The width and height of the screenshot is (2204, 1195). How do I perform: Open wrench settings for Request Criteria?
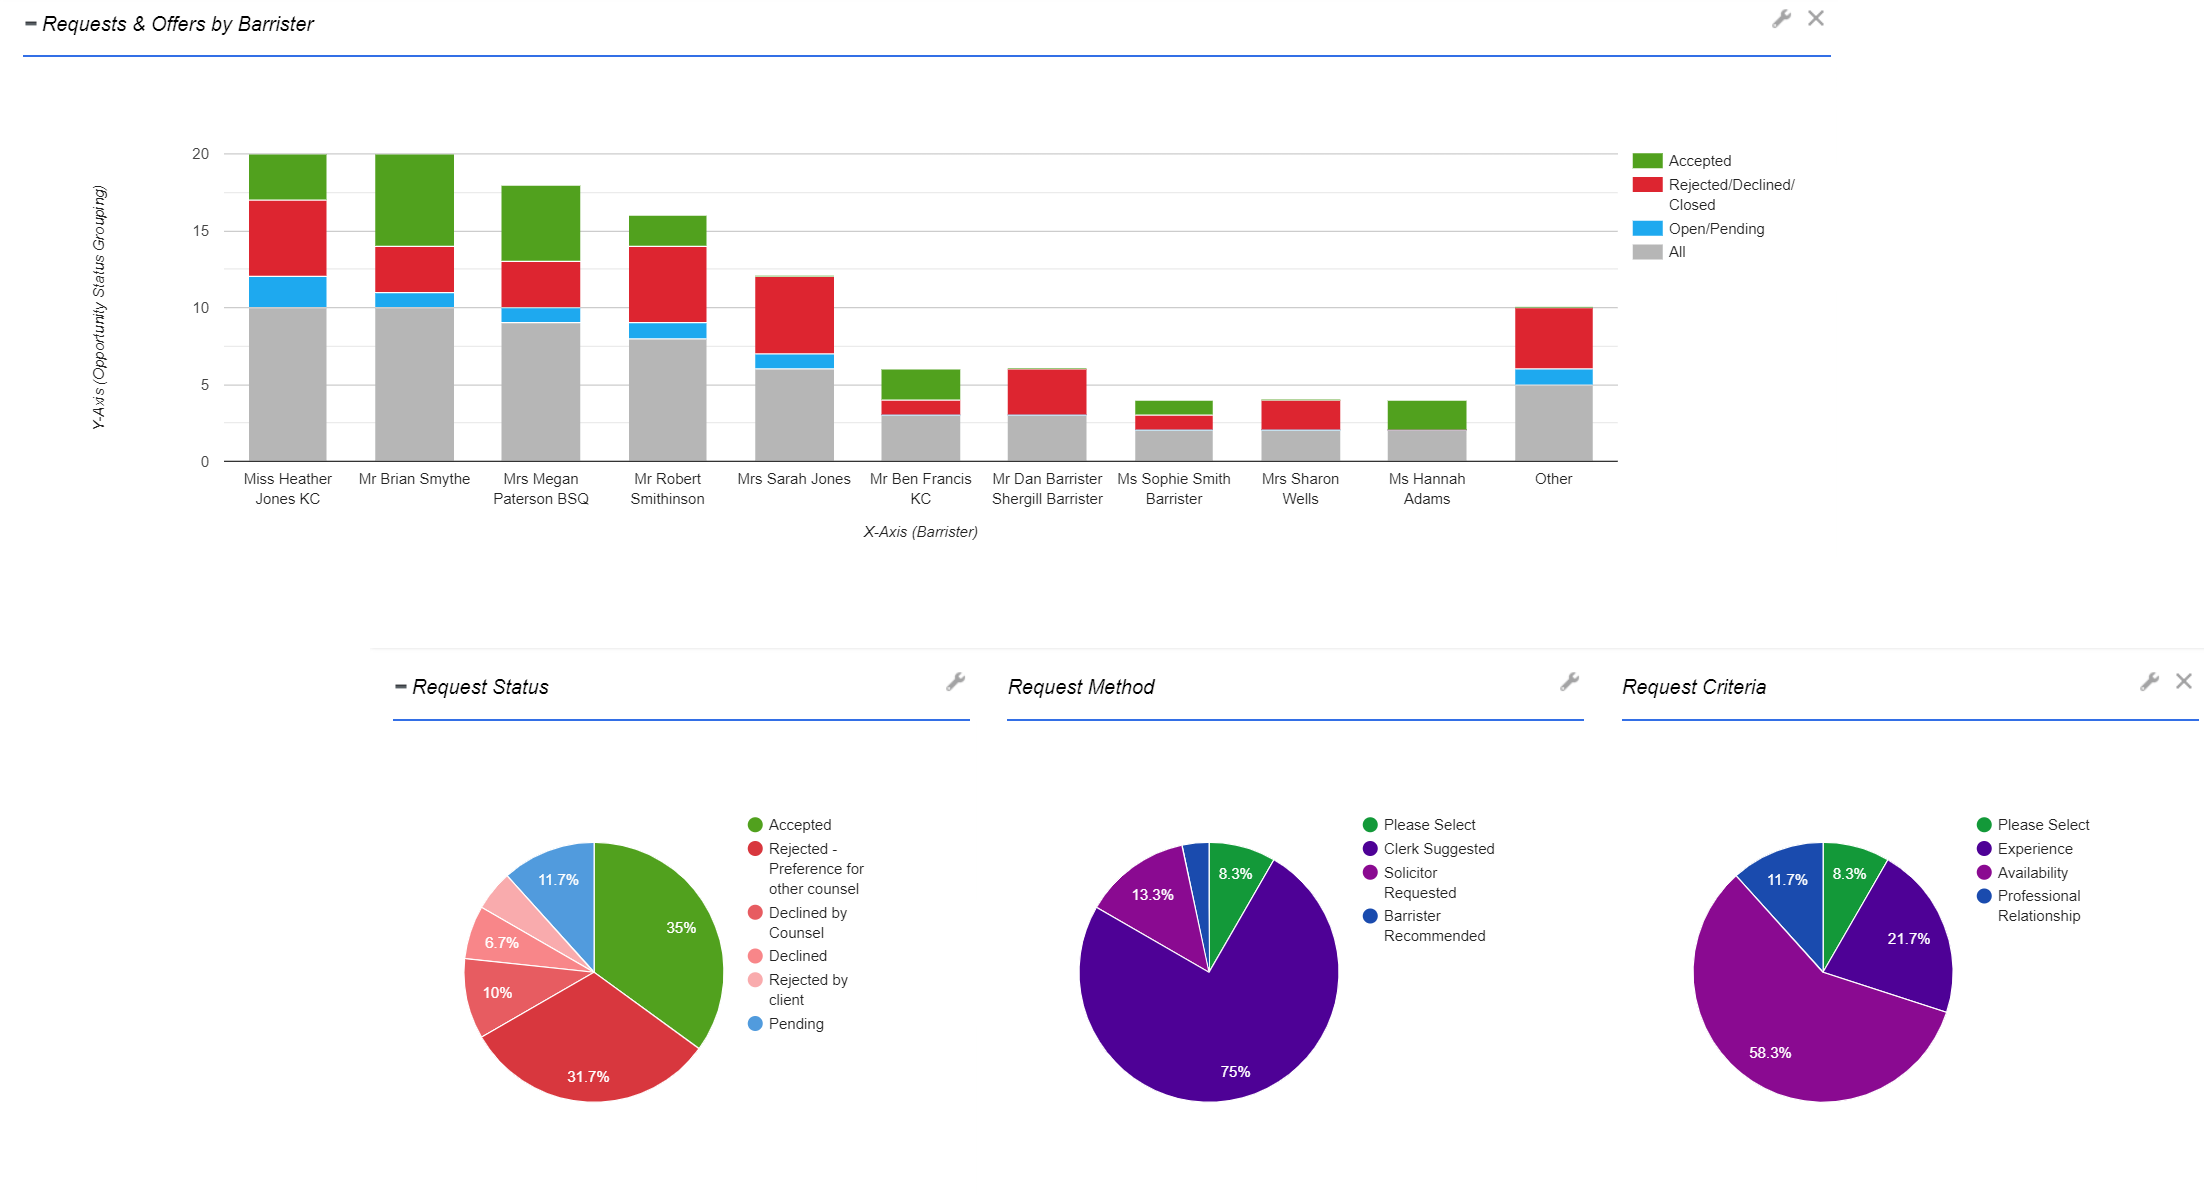coord(2149,682)
